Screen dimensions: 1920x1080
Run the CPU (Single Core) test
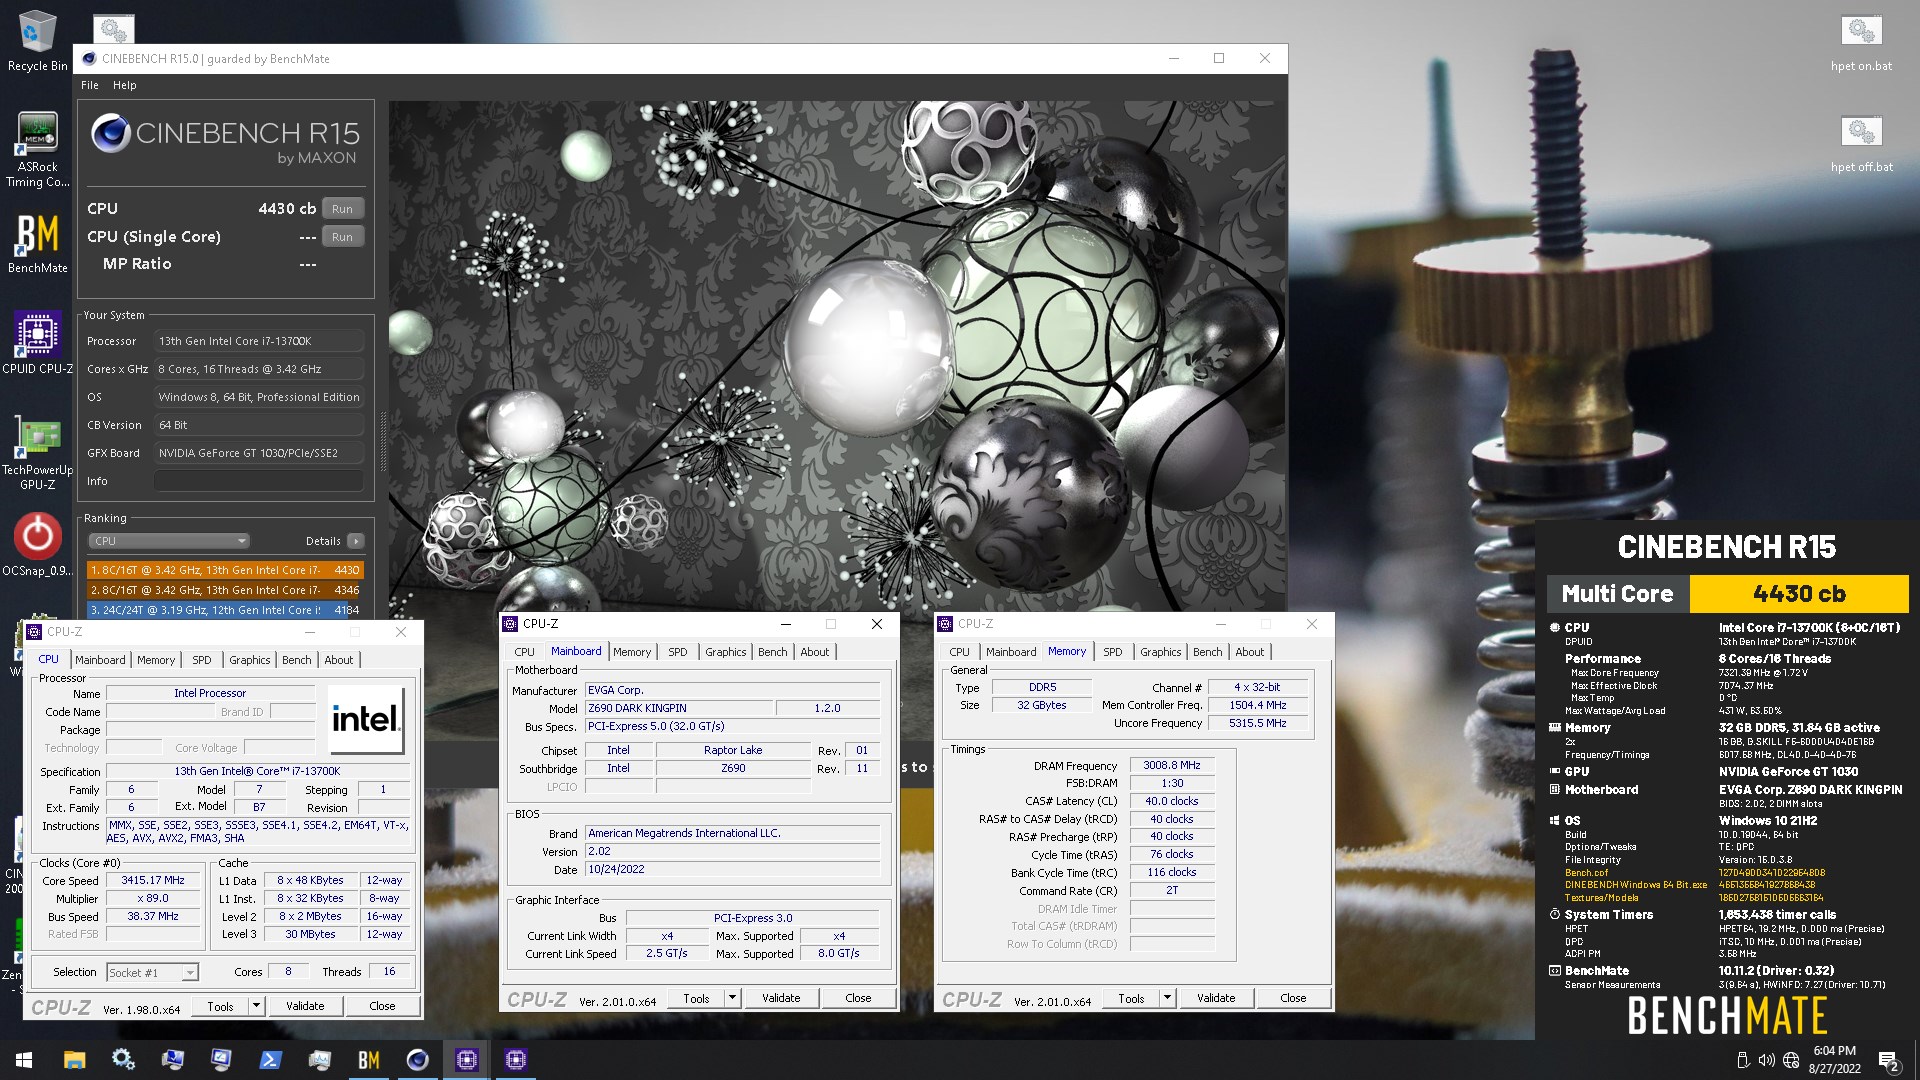coord(342,237)
